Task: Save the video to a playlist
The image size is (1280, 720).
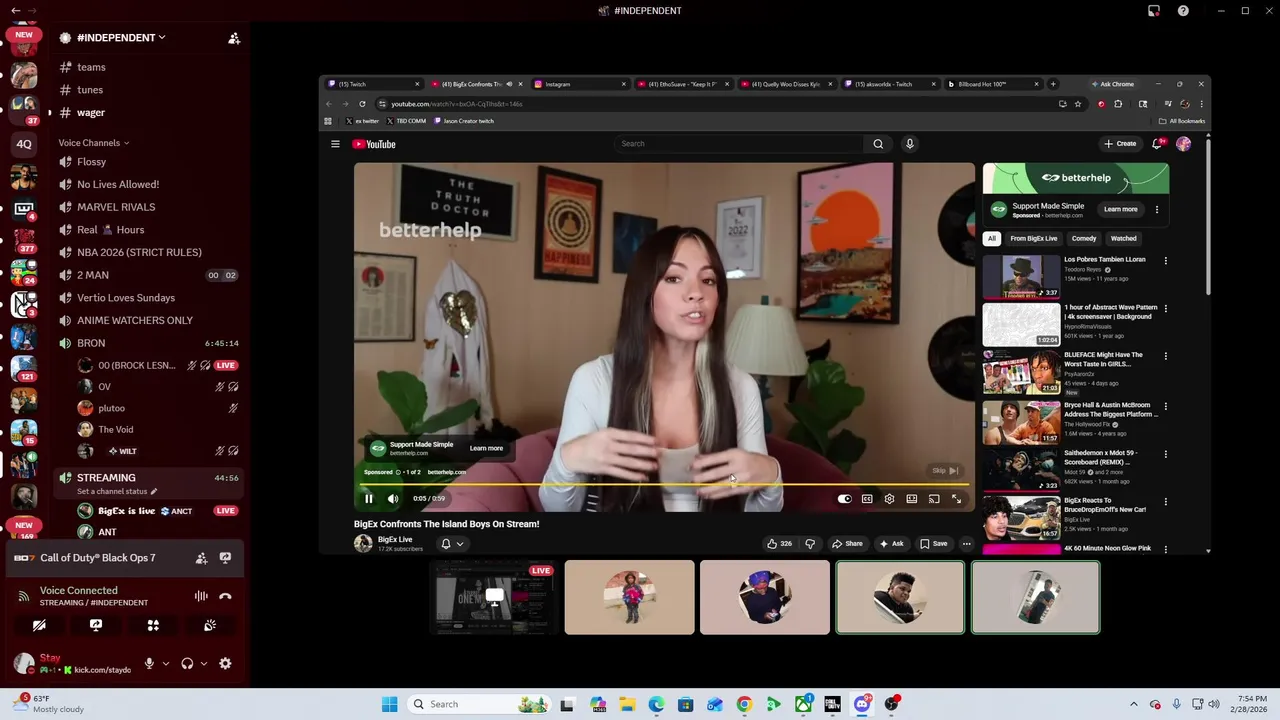Action: pos(934,544)
